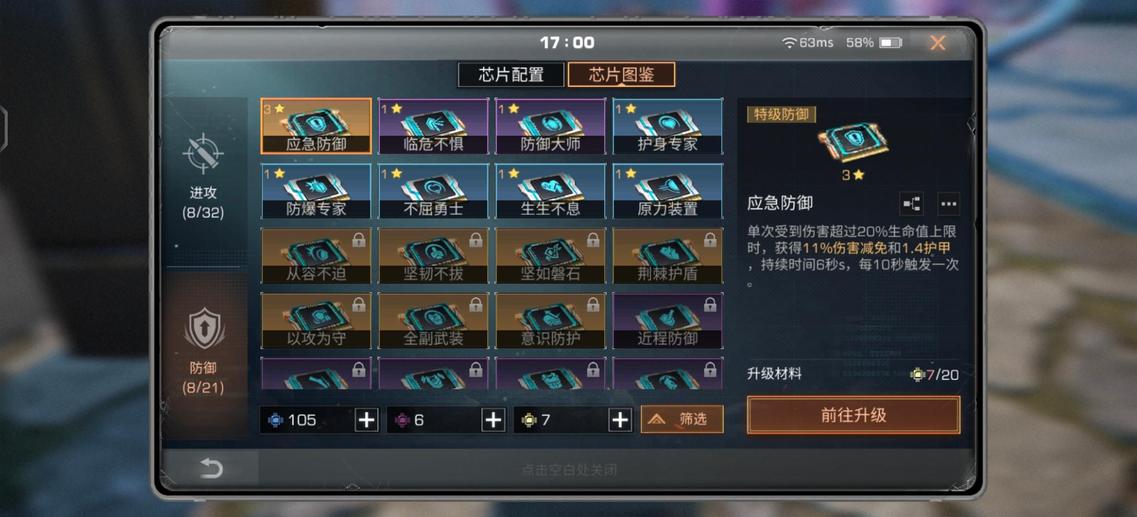Image resolution: width=1137 pixels, height=517 pixels.
Task: Select the locked 近程防御 chip
Action: (x=668, y=320)
